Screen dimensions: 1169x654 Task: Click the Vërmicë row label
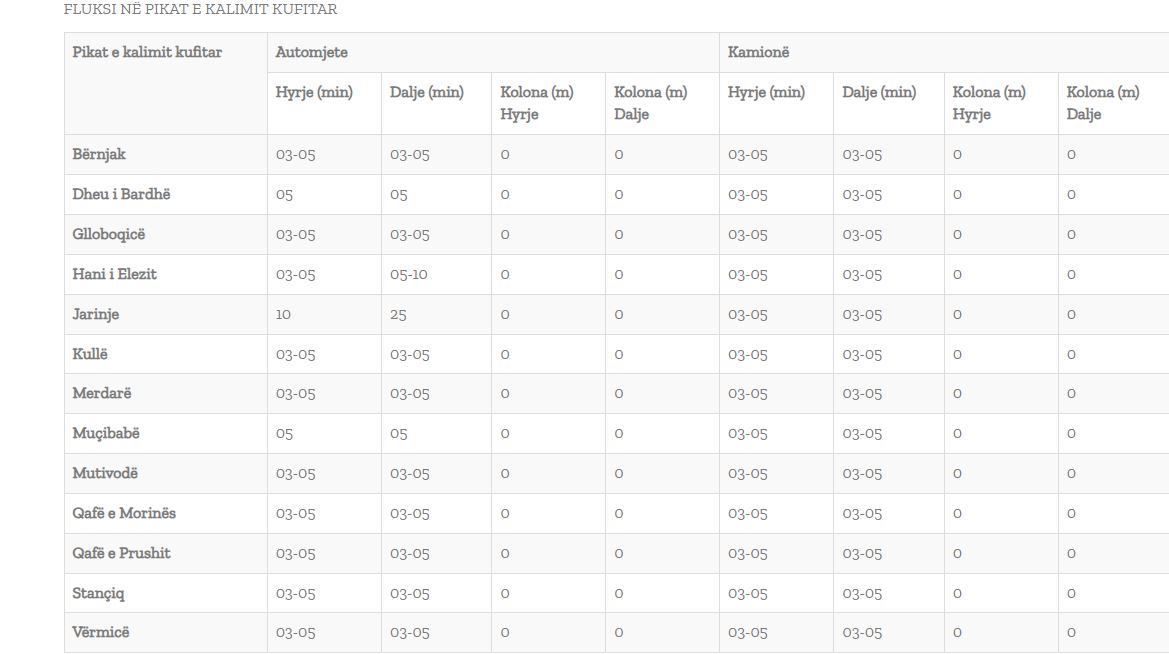(101, 632)
